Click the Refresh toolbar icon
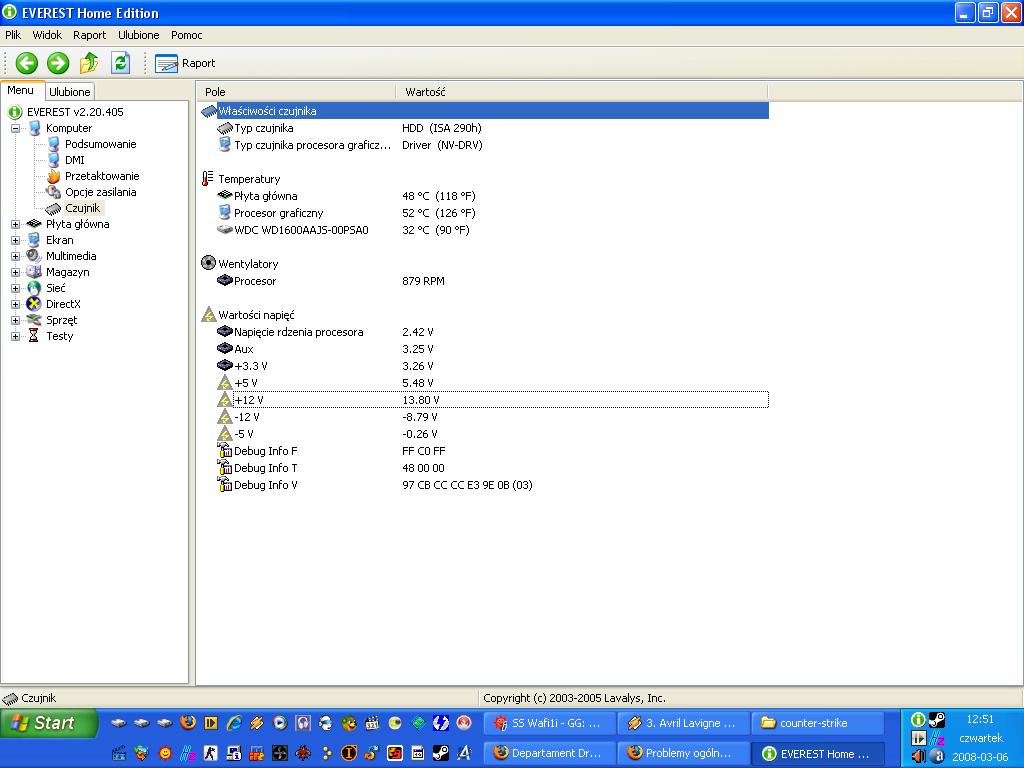The image size is (1024, 768). point(120,63)
